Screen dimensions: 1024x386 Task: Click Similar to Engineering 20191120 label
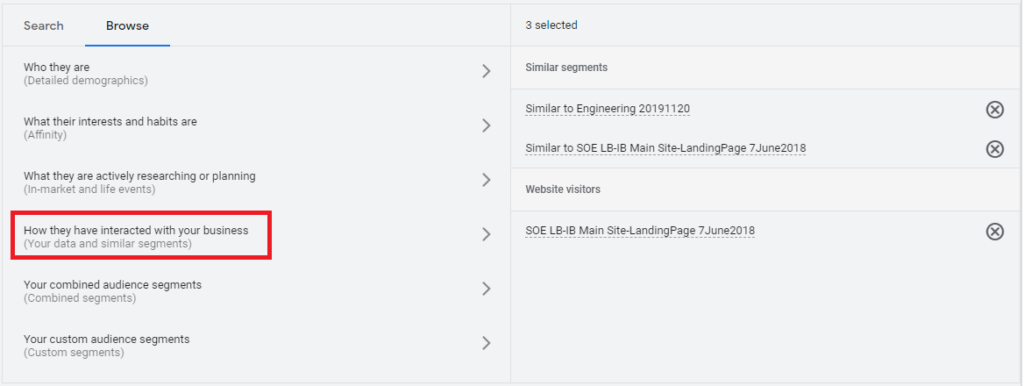(x=607, y=108)
